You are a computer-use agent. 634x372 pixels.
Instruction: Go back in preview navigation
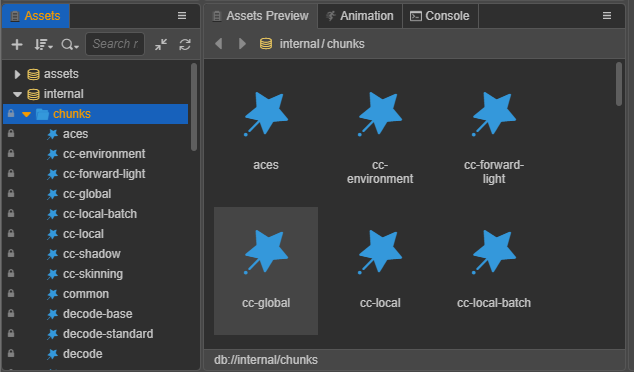click(219, 43)
